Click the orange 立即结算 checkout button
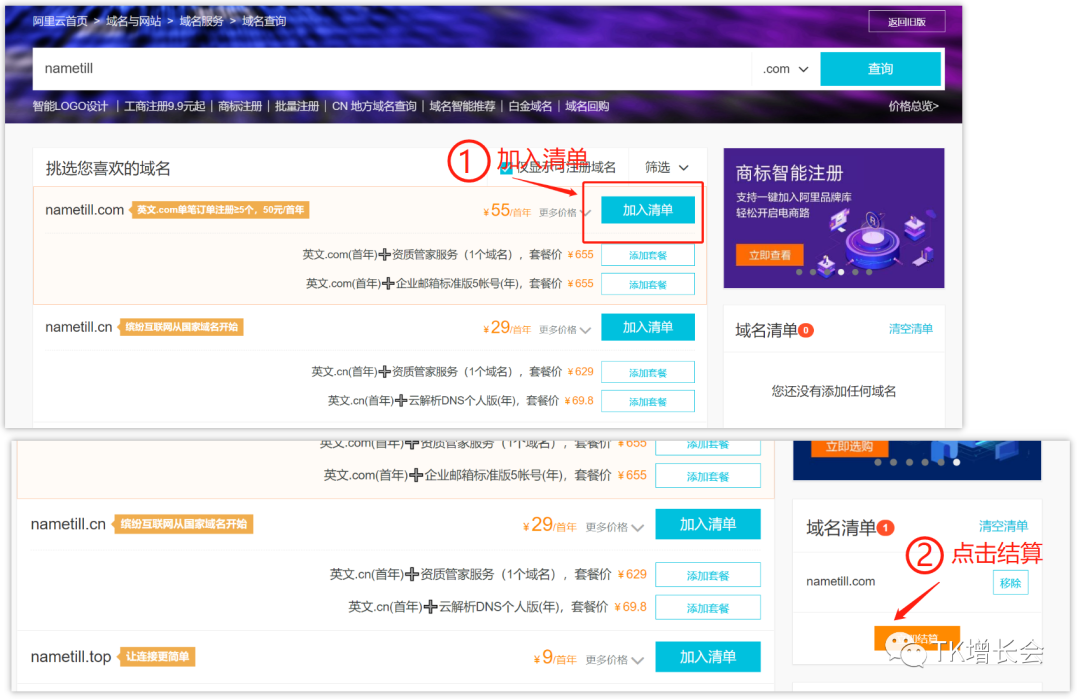Screen dimensions: 1080x699 click(917, 638)
